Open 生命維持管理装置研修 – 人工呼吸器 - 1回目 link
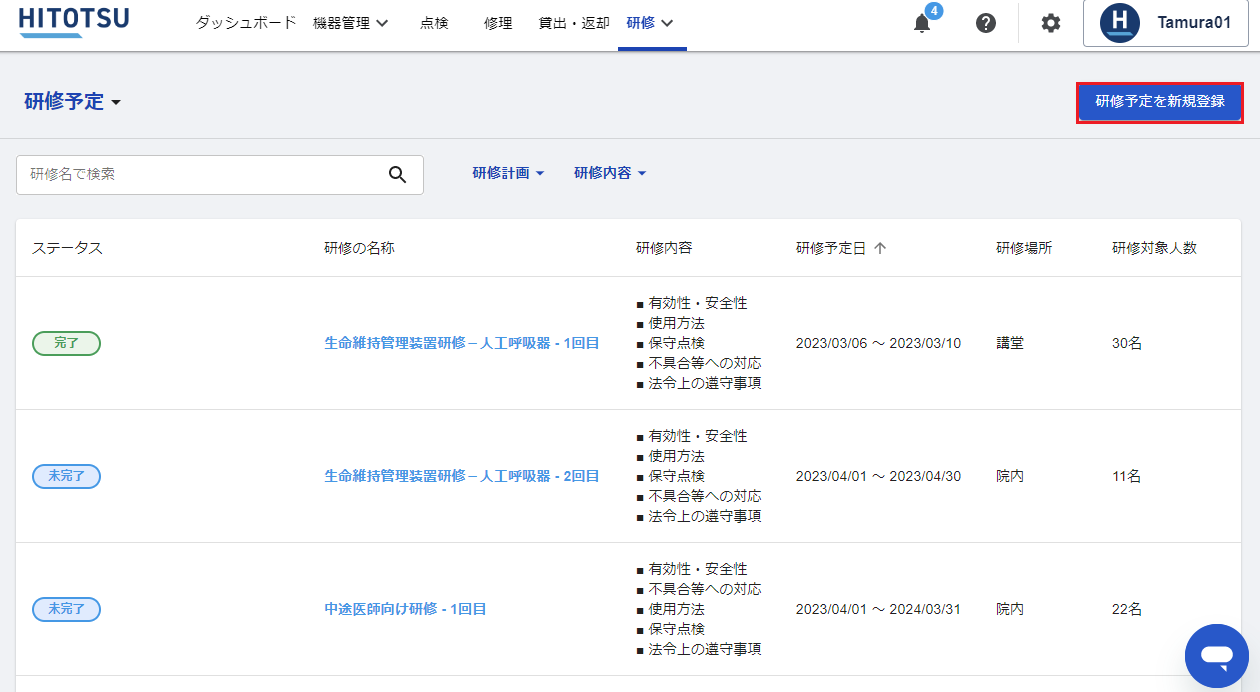 pyautogui.click(x=462, y=343)
